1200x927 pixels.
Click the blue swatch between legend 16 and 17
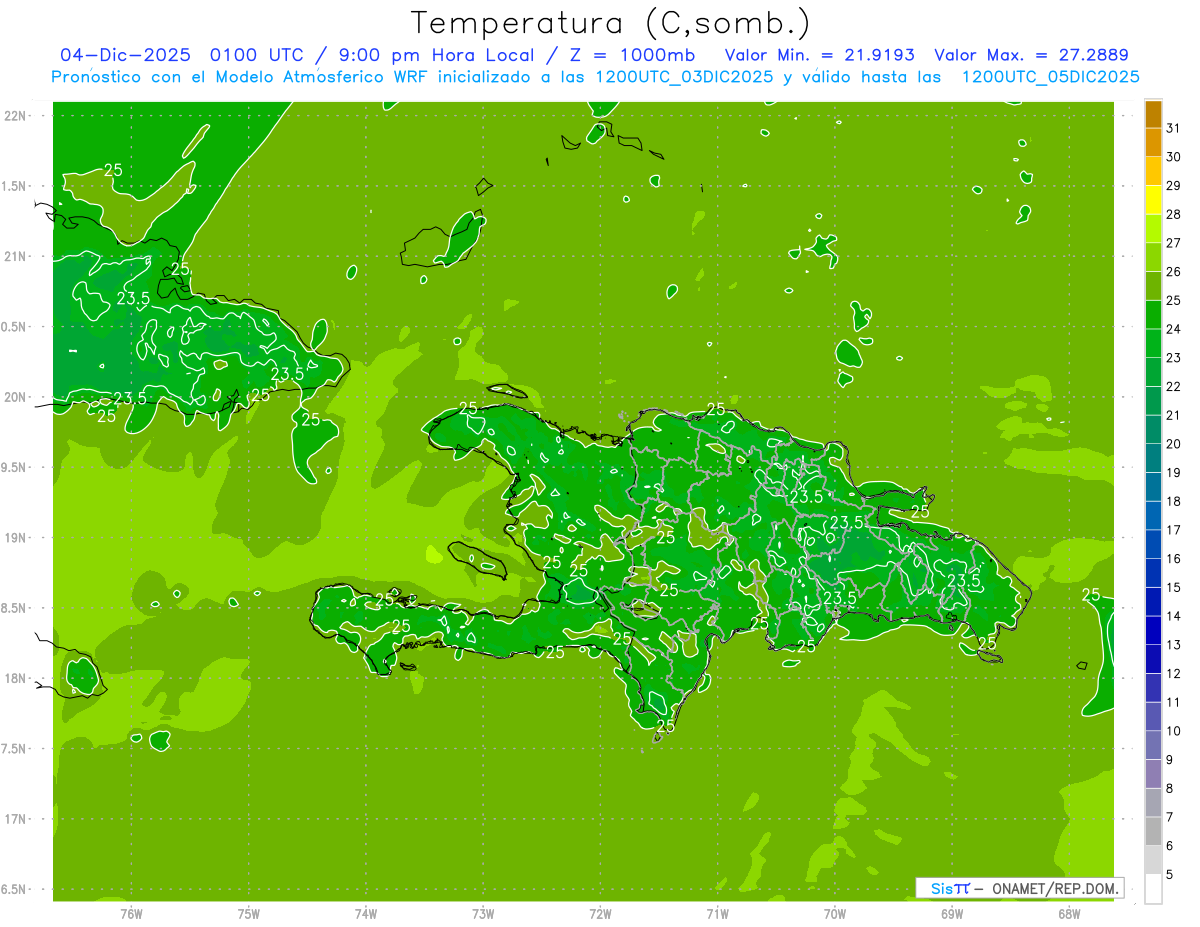pyautogui.click(x=1153, y=544)
